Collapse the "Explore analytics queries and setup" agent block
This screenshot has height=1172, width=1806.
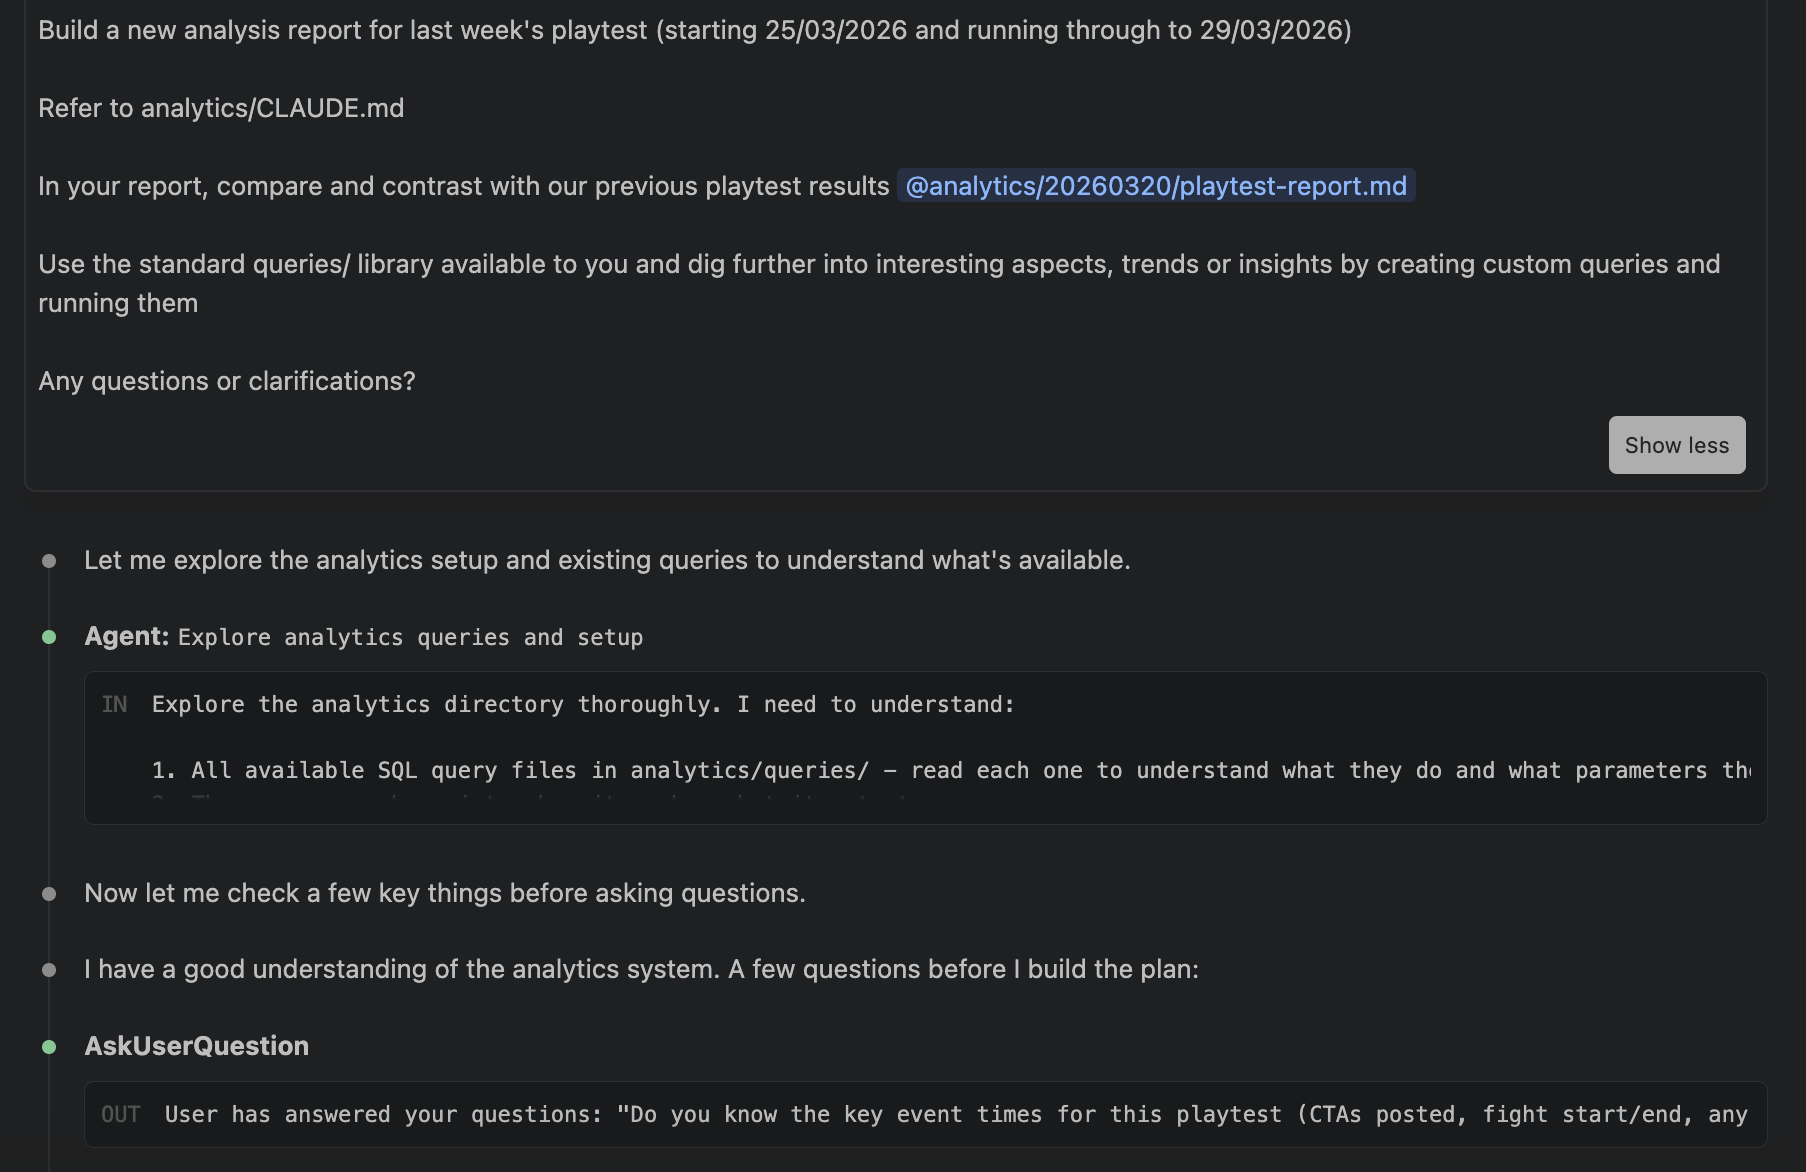(410, 636)
